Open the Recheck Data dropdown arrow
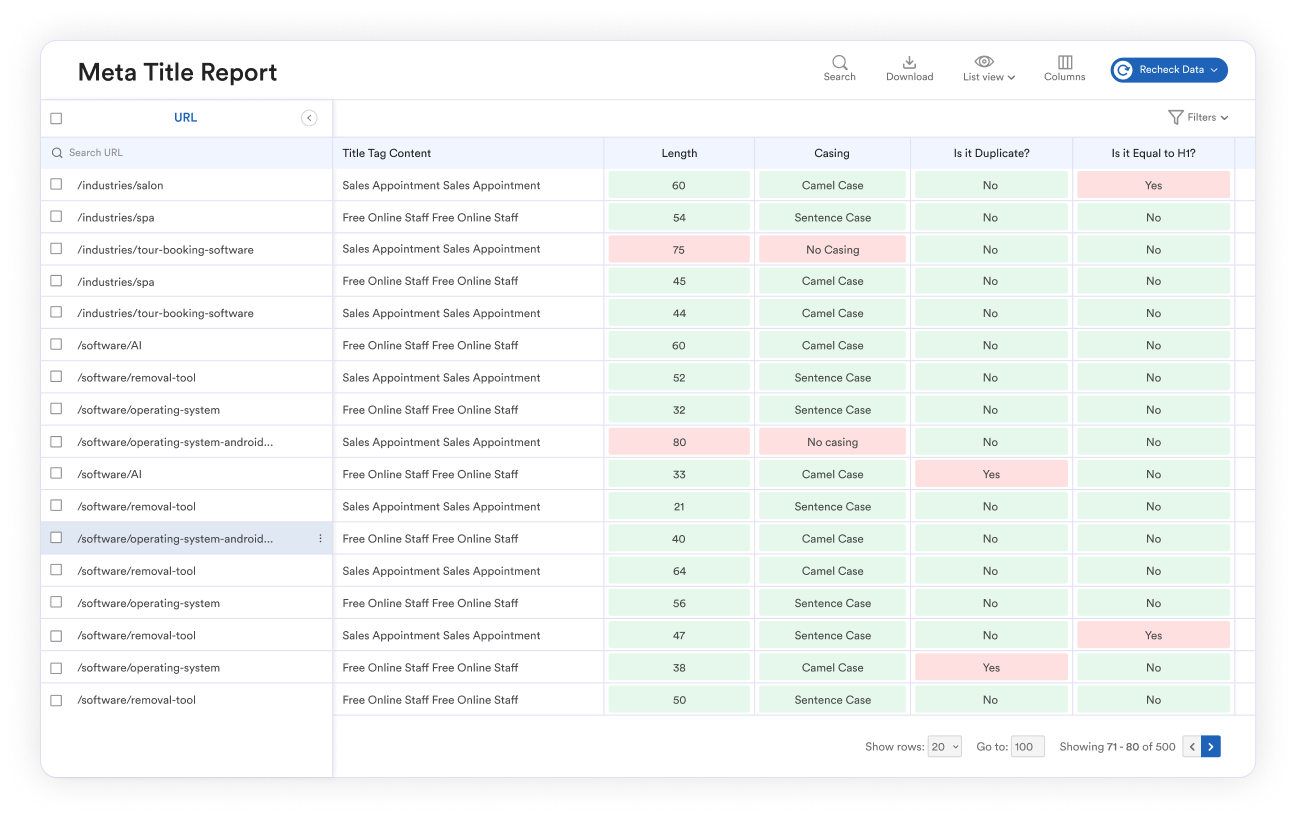The width and height of the screenshot is (1297, 818). [x=1214, y=70]
